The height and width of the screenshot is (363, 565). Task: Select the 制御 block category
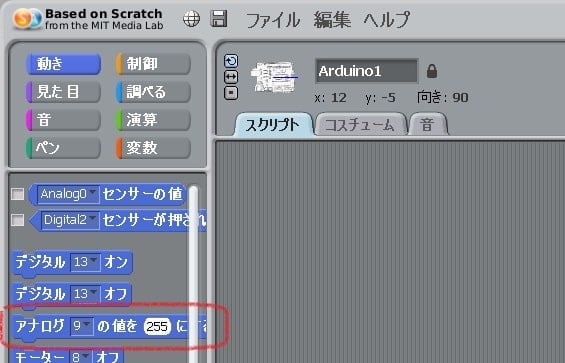click(153, 64)
